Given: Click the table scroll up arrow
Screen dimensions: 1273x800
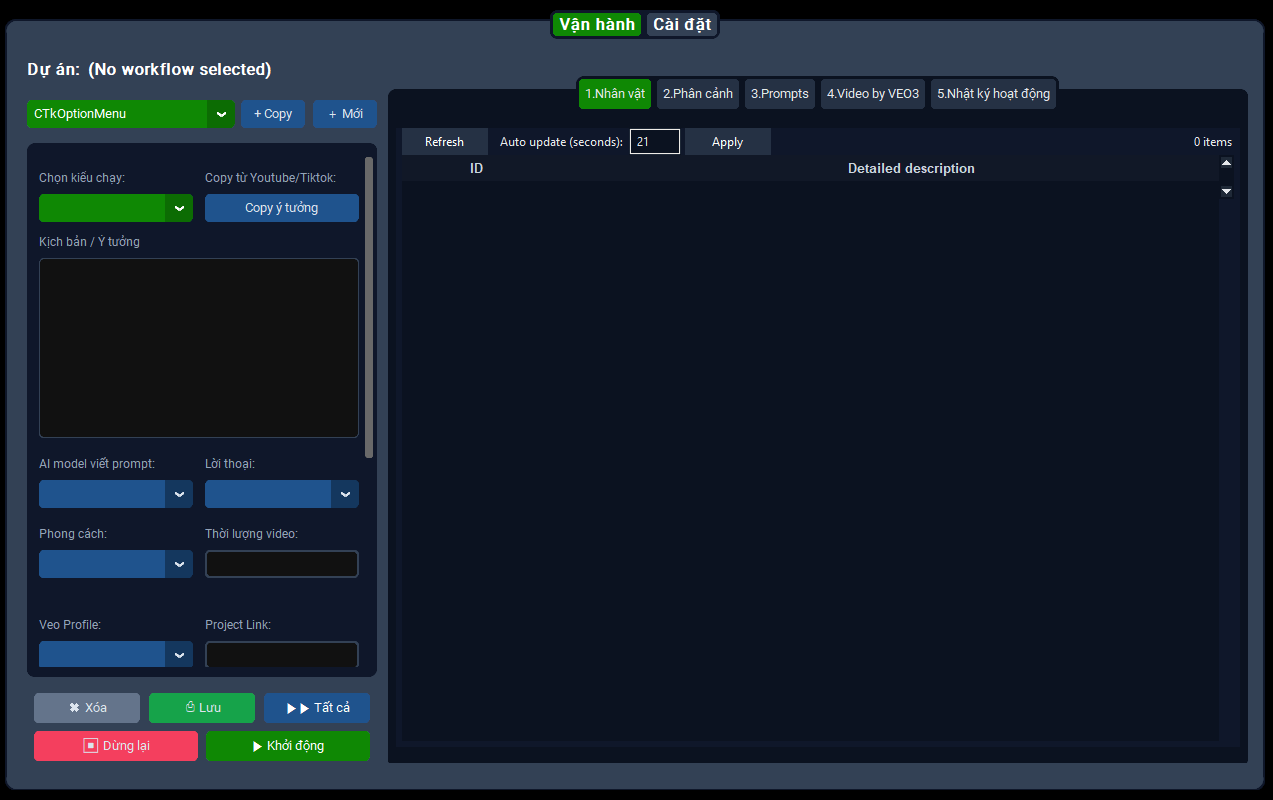Looking at the screenshot, I should point(1226,163).
